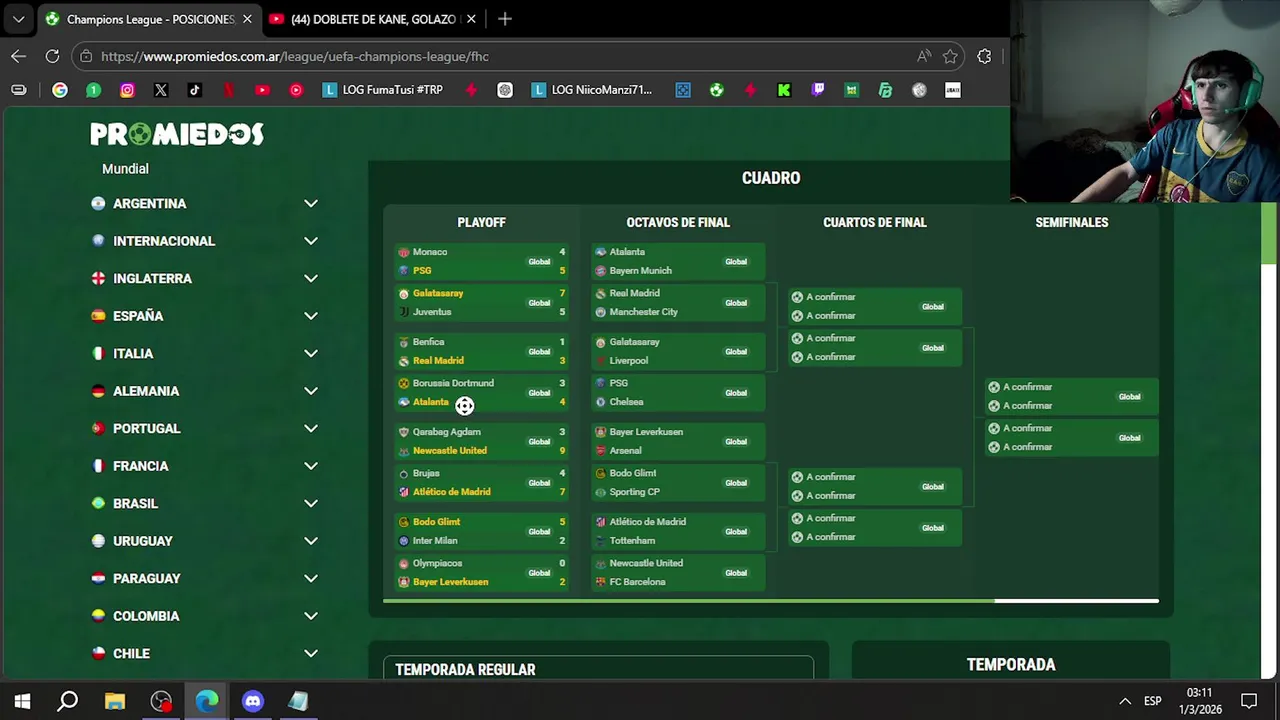Open a new browser tab with plus
Screen dimensions: 1280x720
[x=505, y=19]
